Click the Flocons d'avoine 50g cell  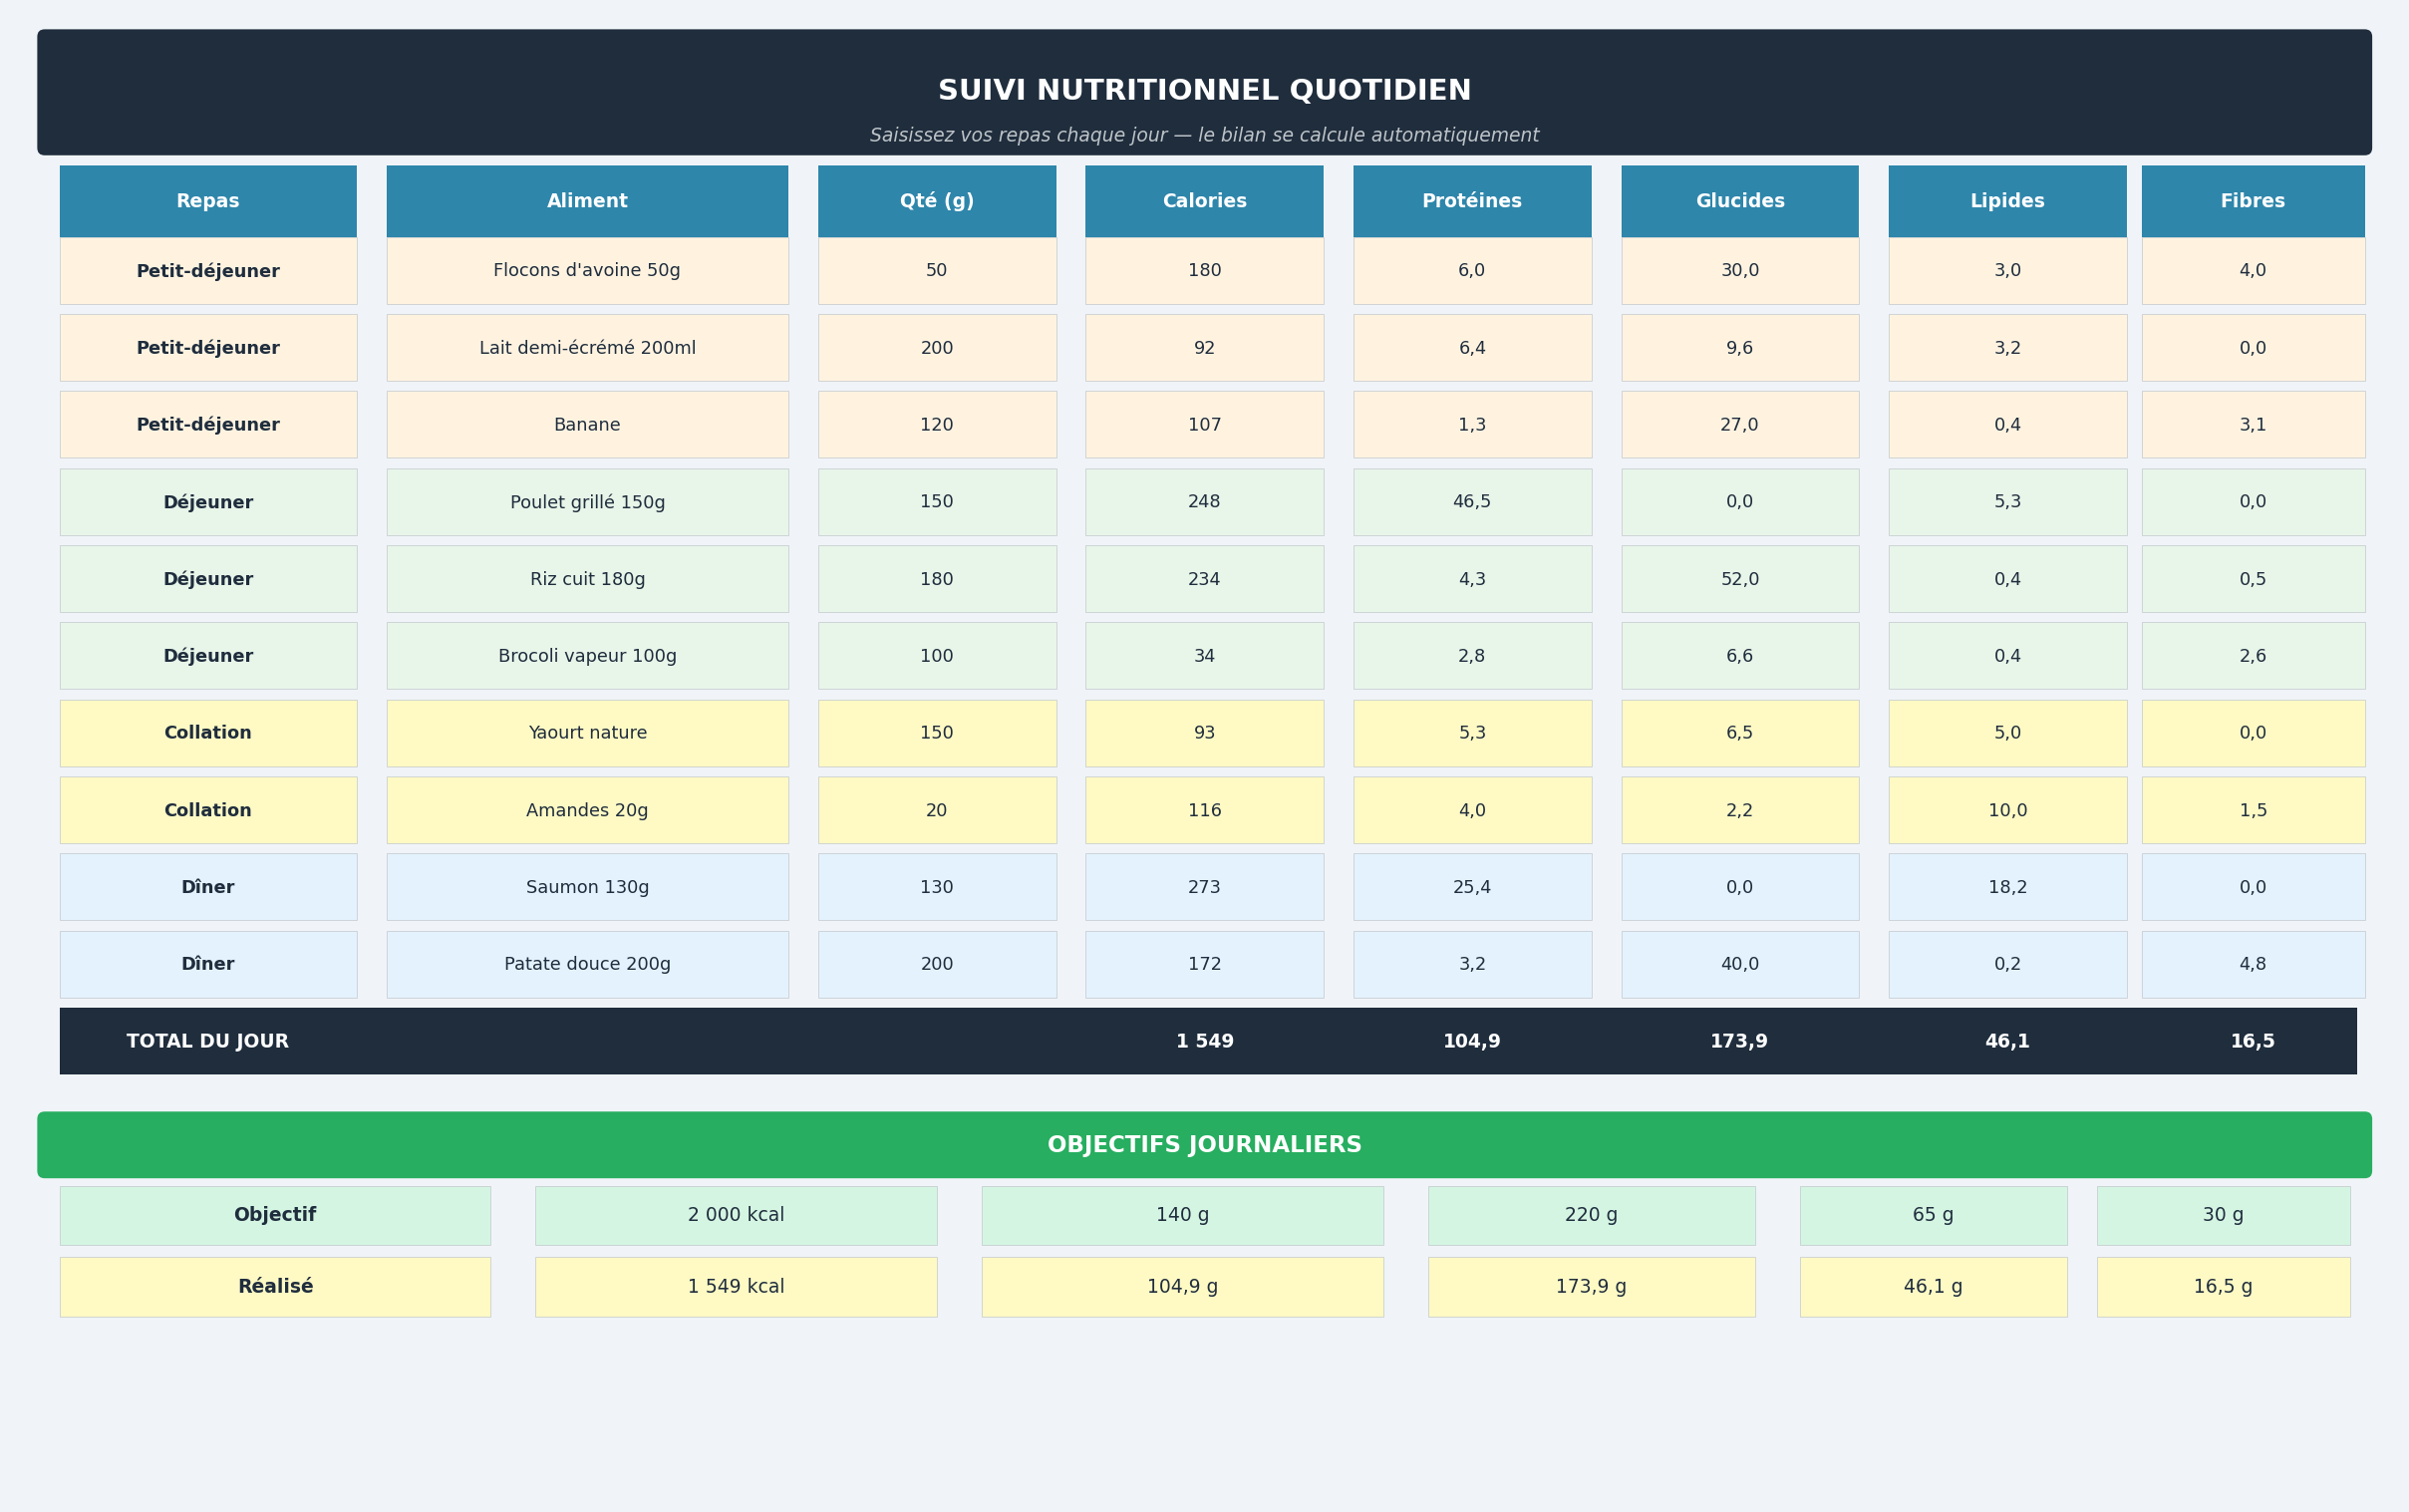click(587, 271)
